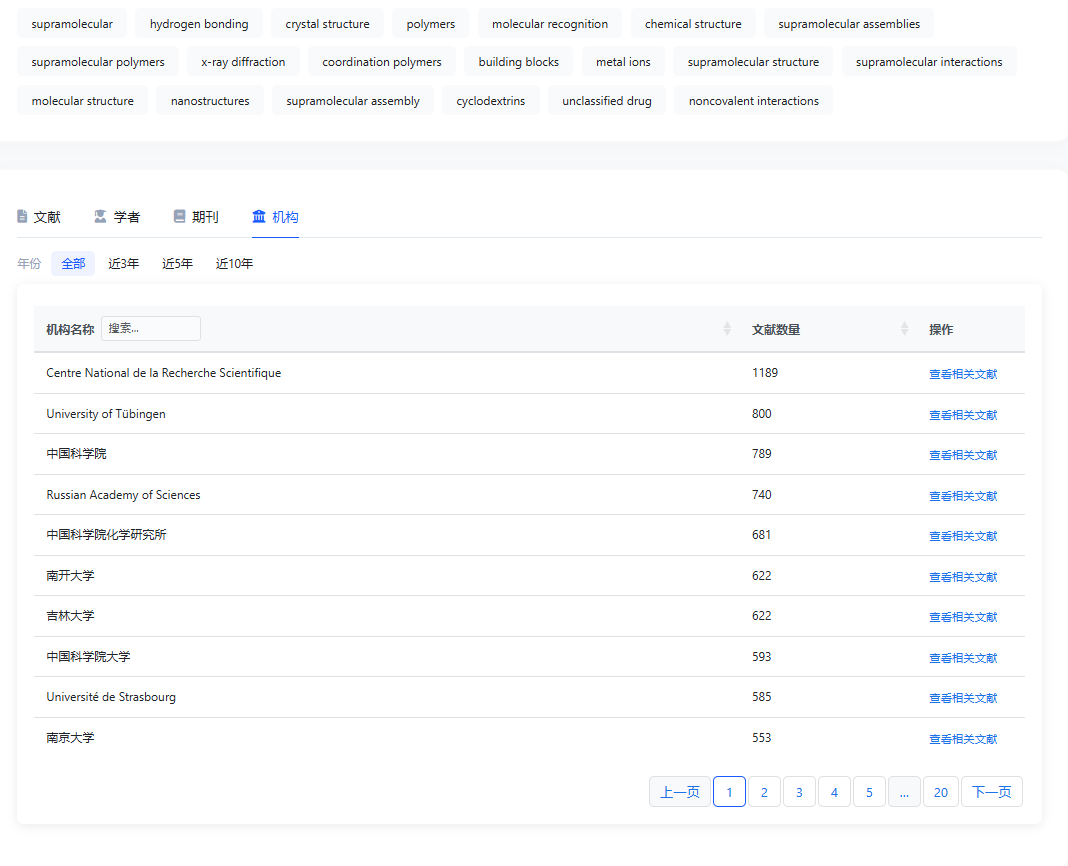Click the 学者 scholar tab icon
The width and height of the screenshot is (1068, 866).
coord(100,217)
